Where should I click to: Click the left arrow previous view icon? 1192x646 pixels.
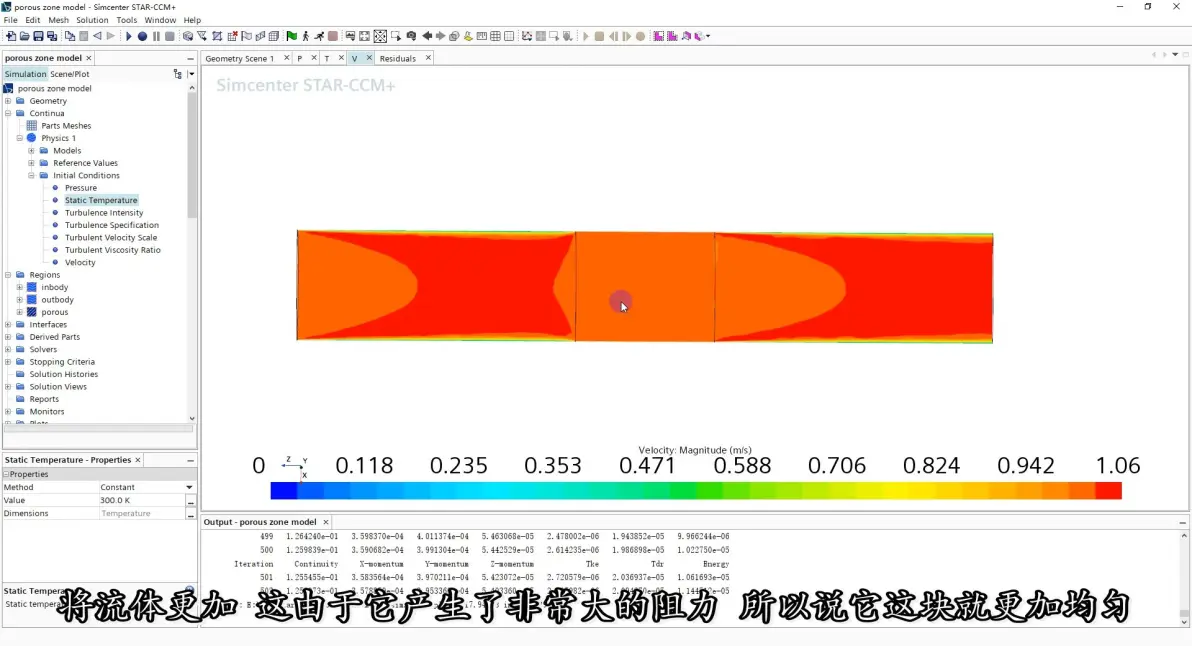[x=426, y=36]
